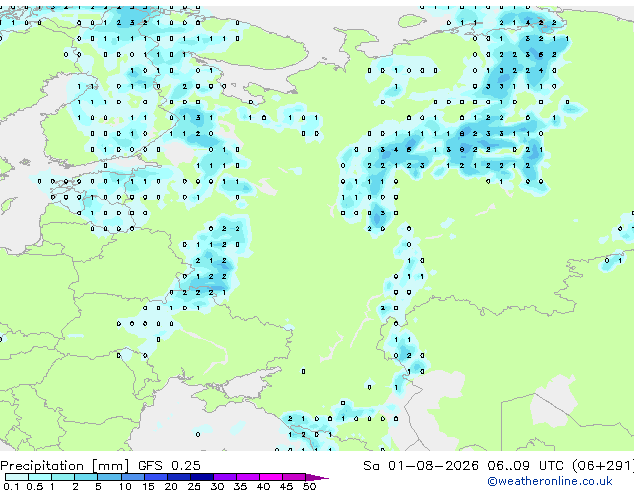This screenshot has width=634, height=490.
Task: Click the '0.1' legend scale label
Action: (x=11, y=486)
